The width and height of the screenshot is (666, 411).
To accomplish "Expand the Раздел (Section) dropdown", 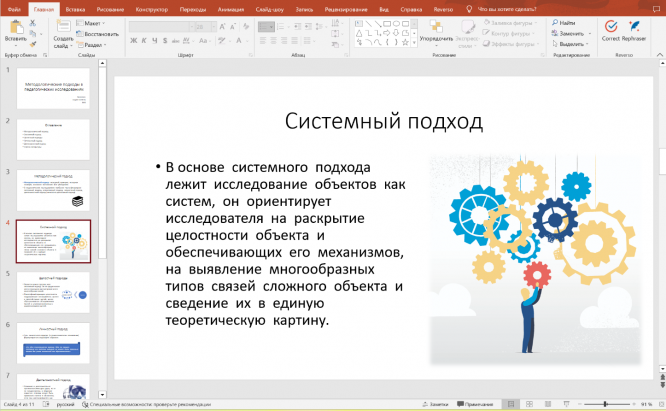I will (x=90, y=45).
